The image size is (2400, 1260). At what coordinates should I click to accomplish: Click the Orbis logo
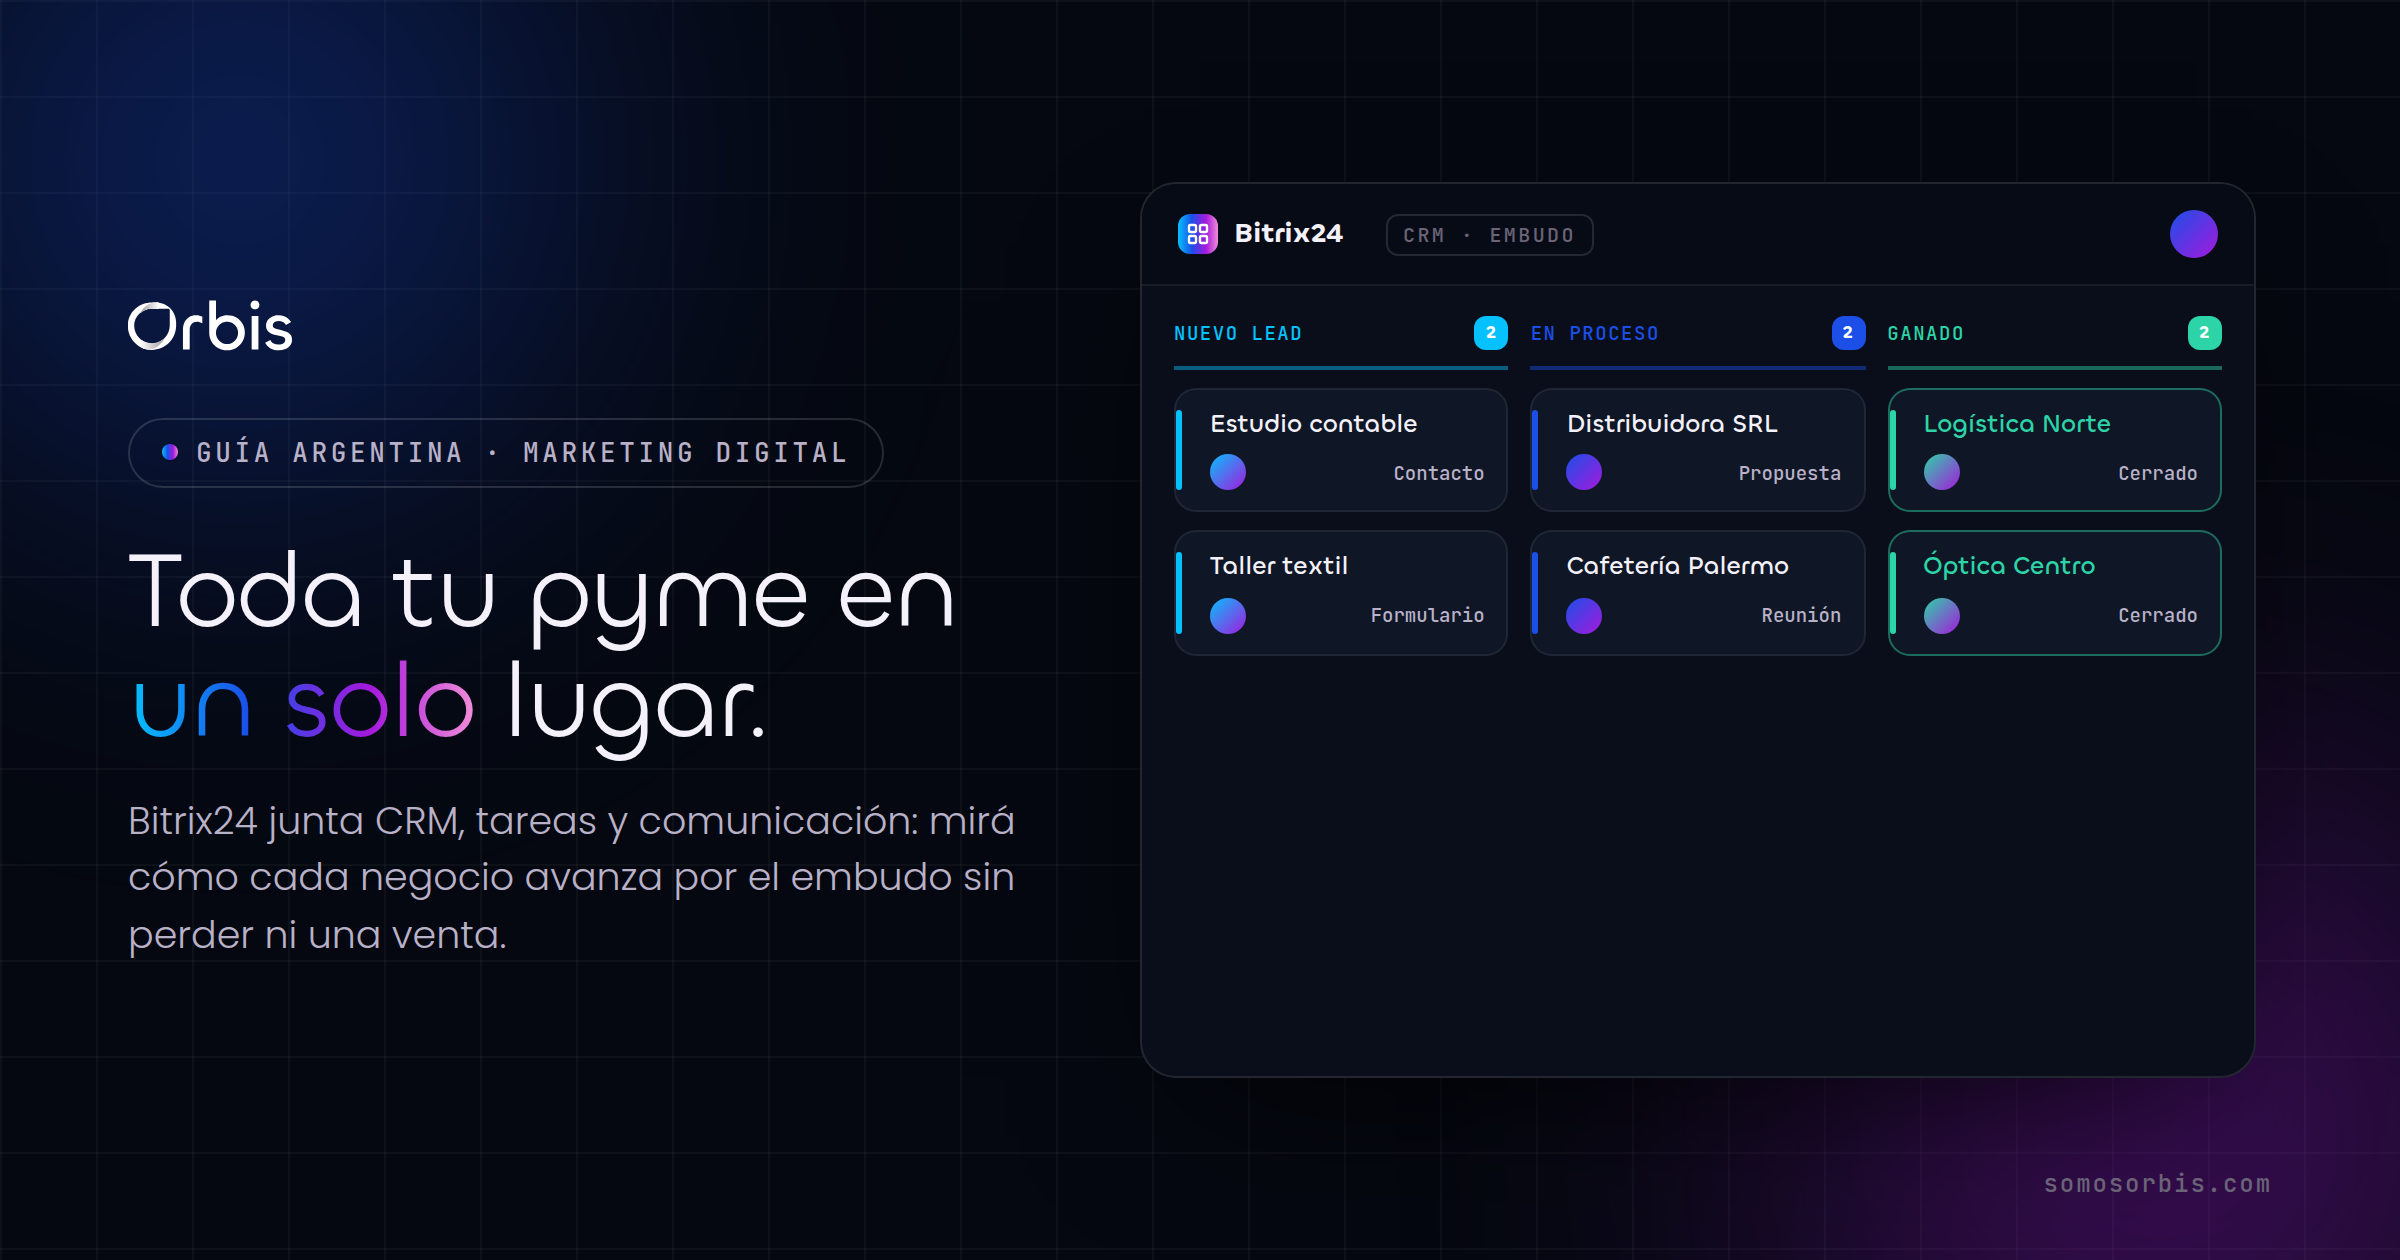[210, 326]
